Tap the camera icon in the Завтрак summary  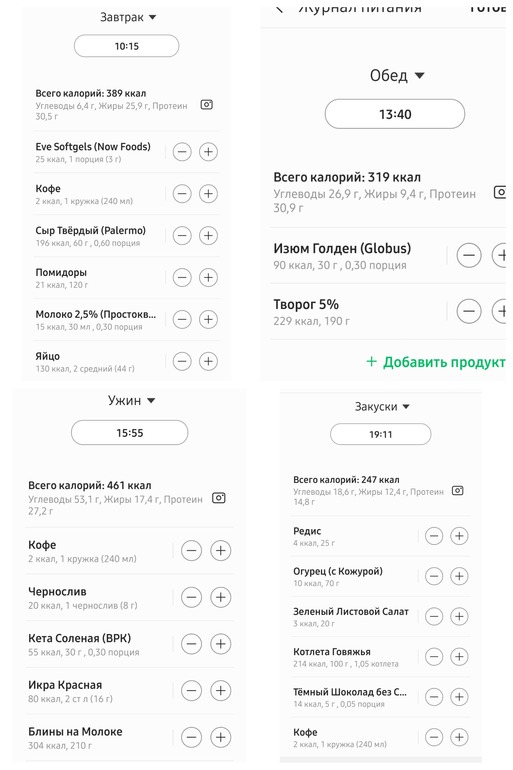click(x=207, y=105)
